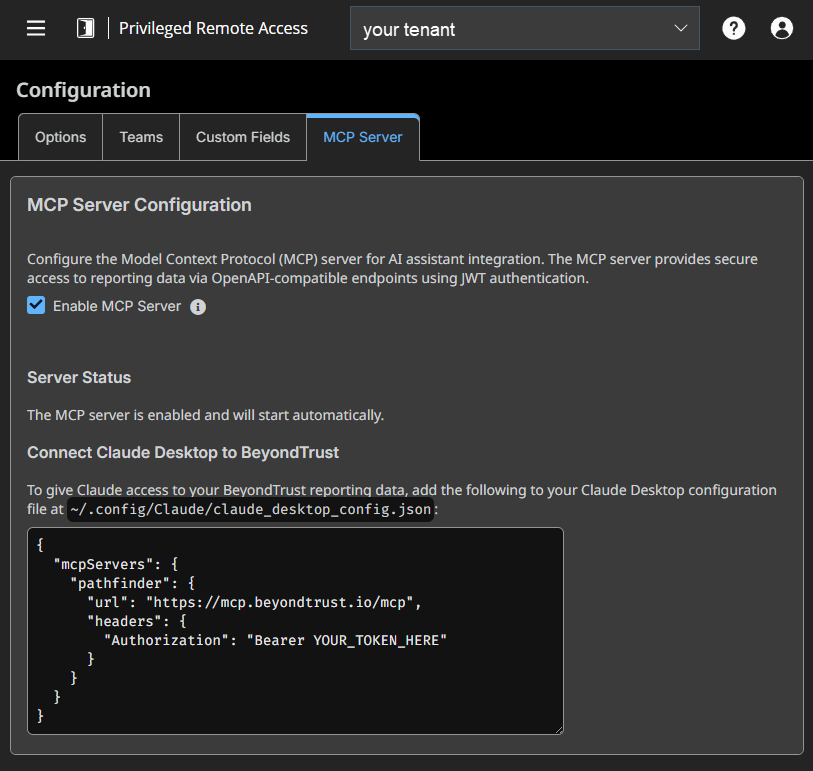
Task: Expand the 'your tenant' dropdown
Action: pyautogui.click(x=525, y=29)
